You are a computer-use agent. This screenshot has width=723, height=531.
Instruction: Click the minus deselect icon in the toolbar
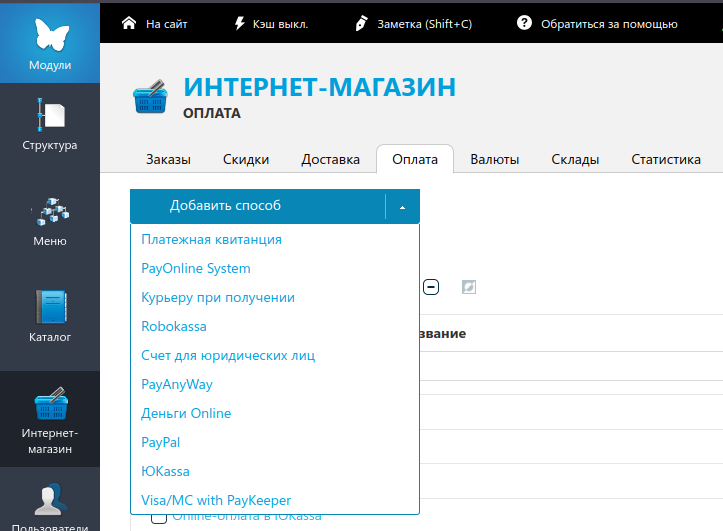431,287
